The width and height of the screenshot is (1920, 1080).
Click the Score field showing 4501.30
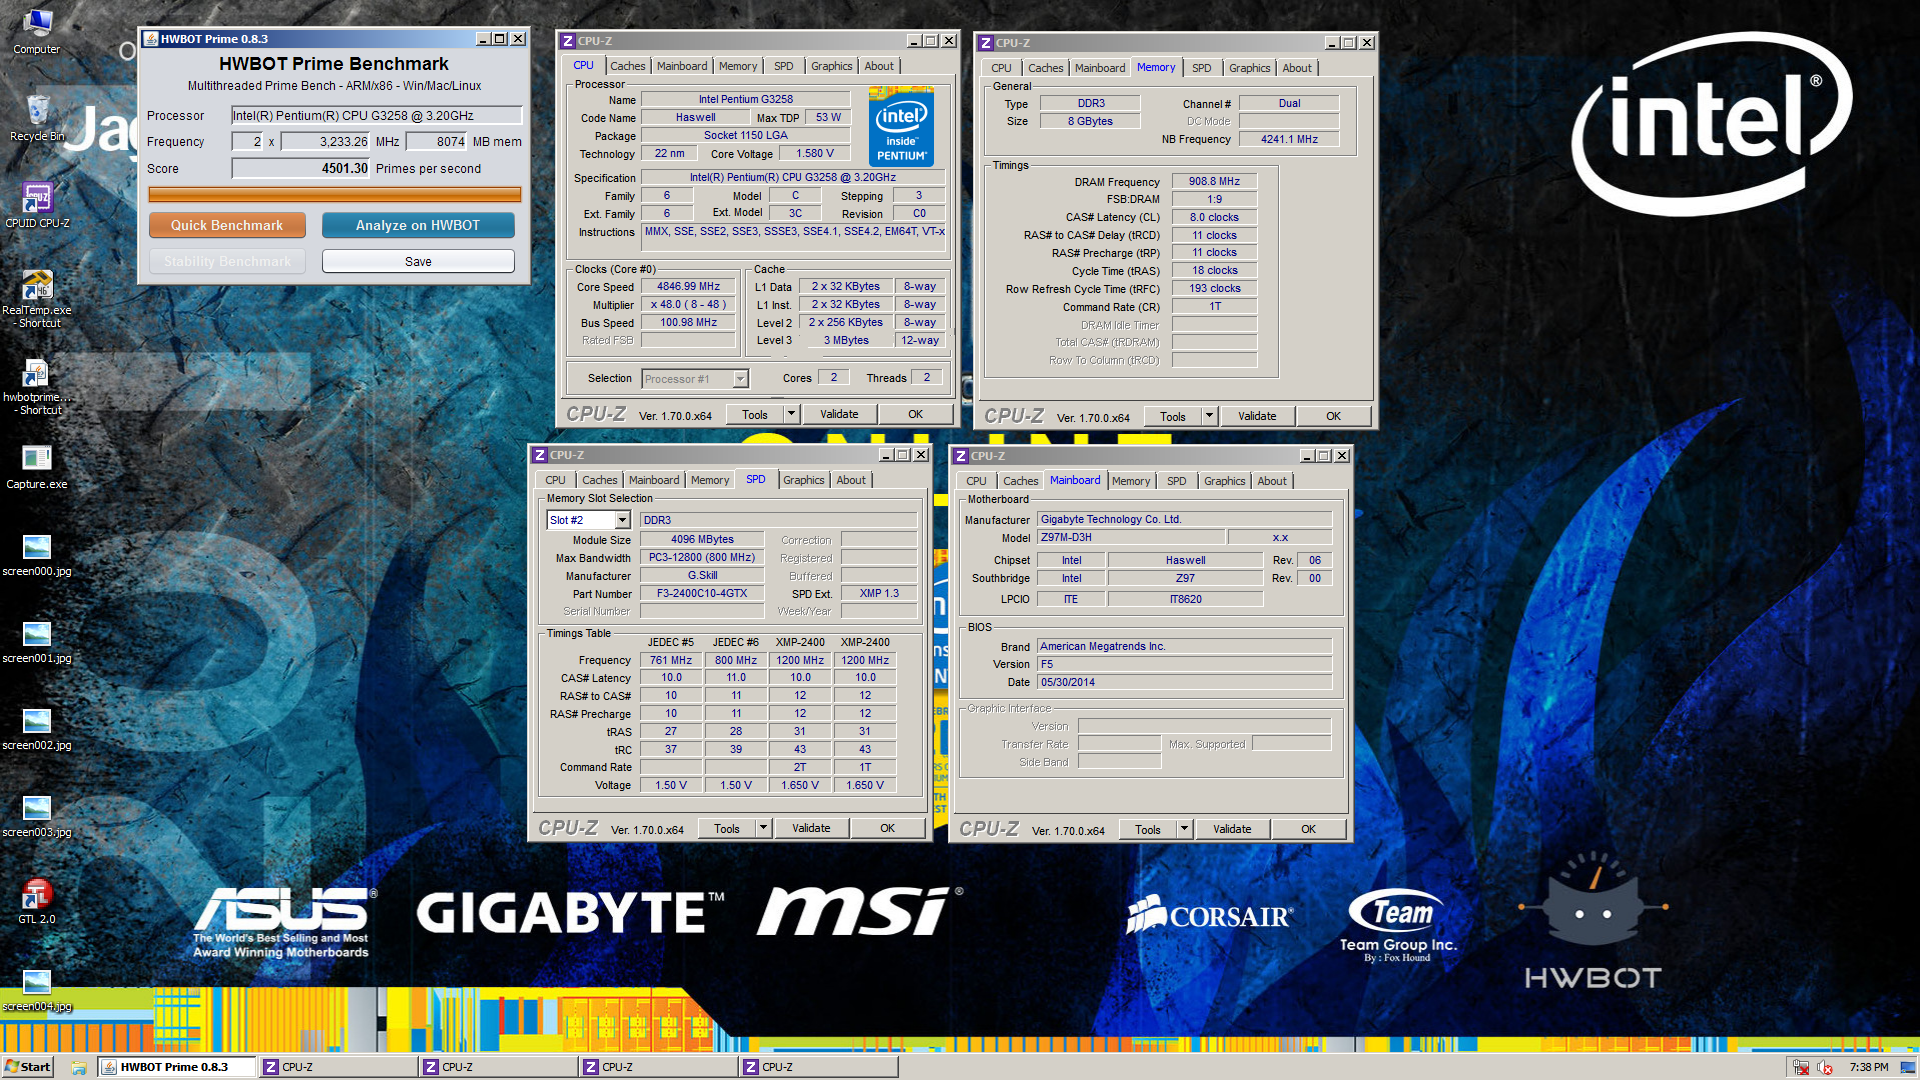pyautogui.click(x=301, y=168)
